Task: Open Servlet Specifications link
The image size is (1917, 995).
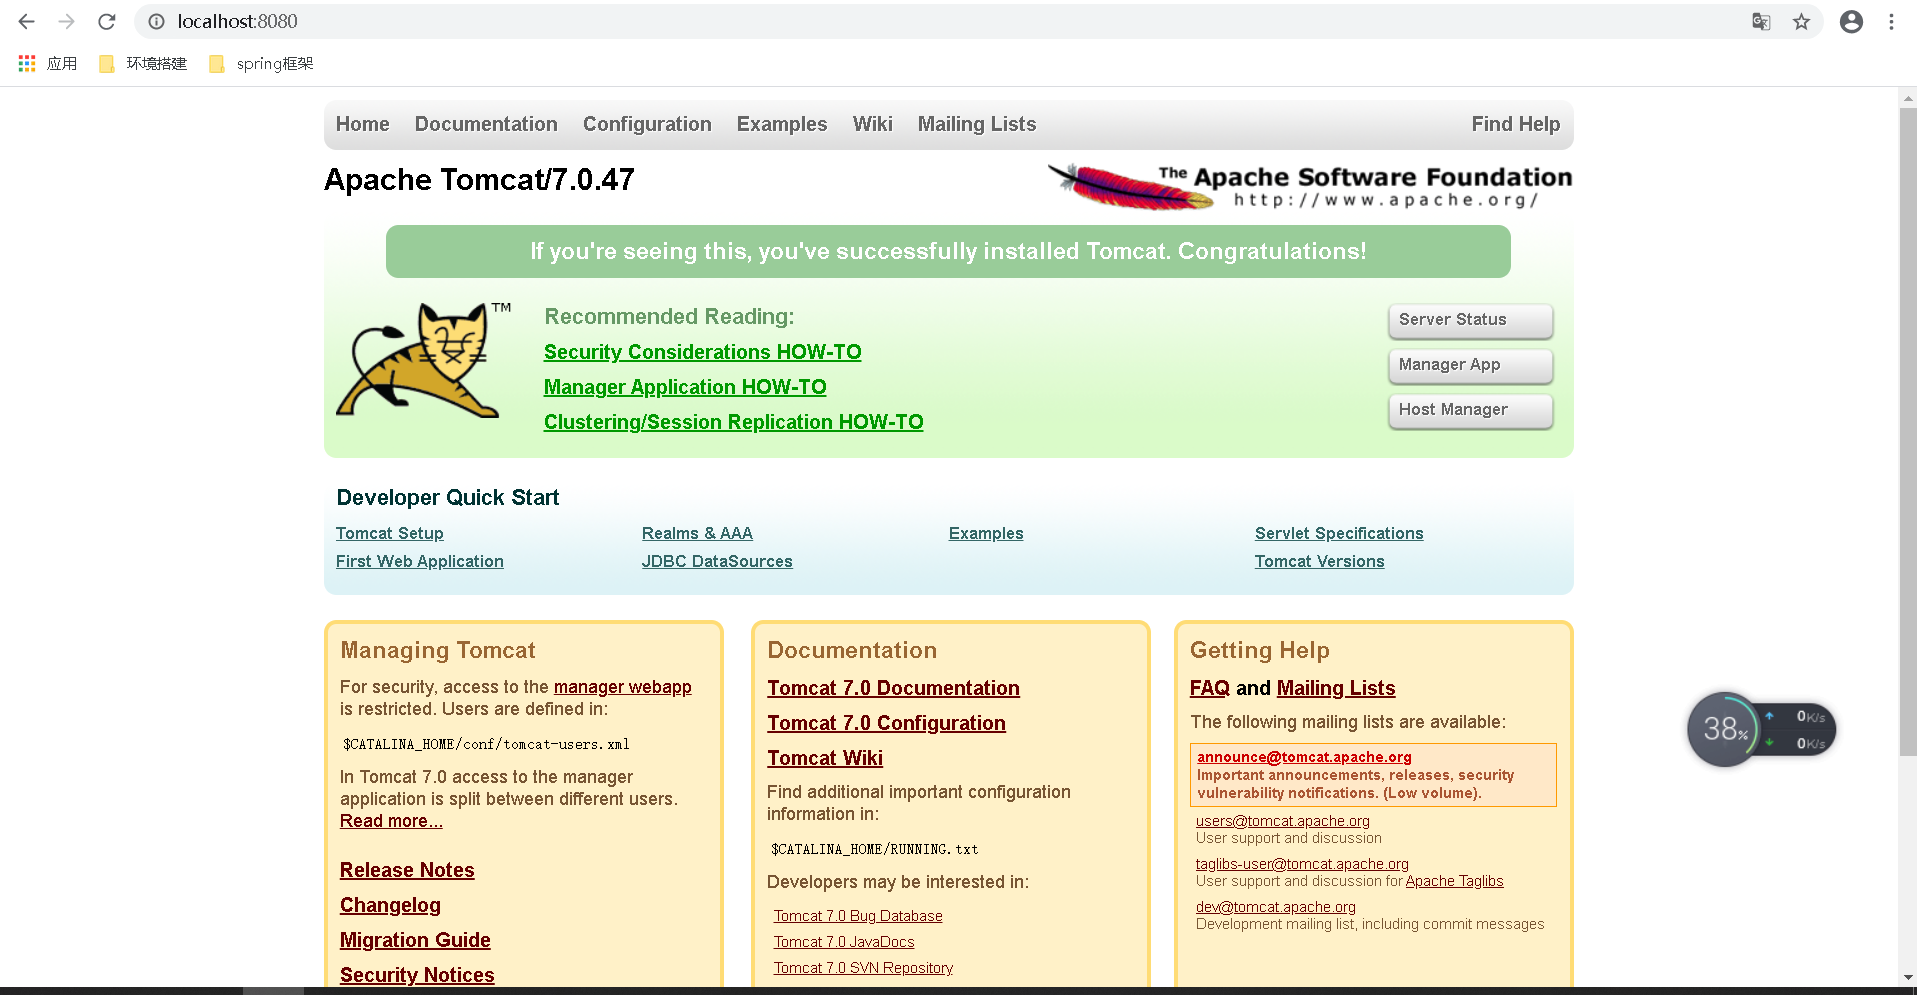Action: (x=1339, y=534)
